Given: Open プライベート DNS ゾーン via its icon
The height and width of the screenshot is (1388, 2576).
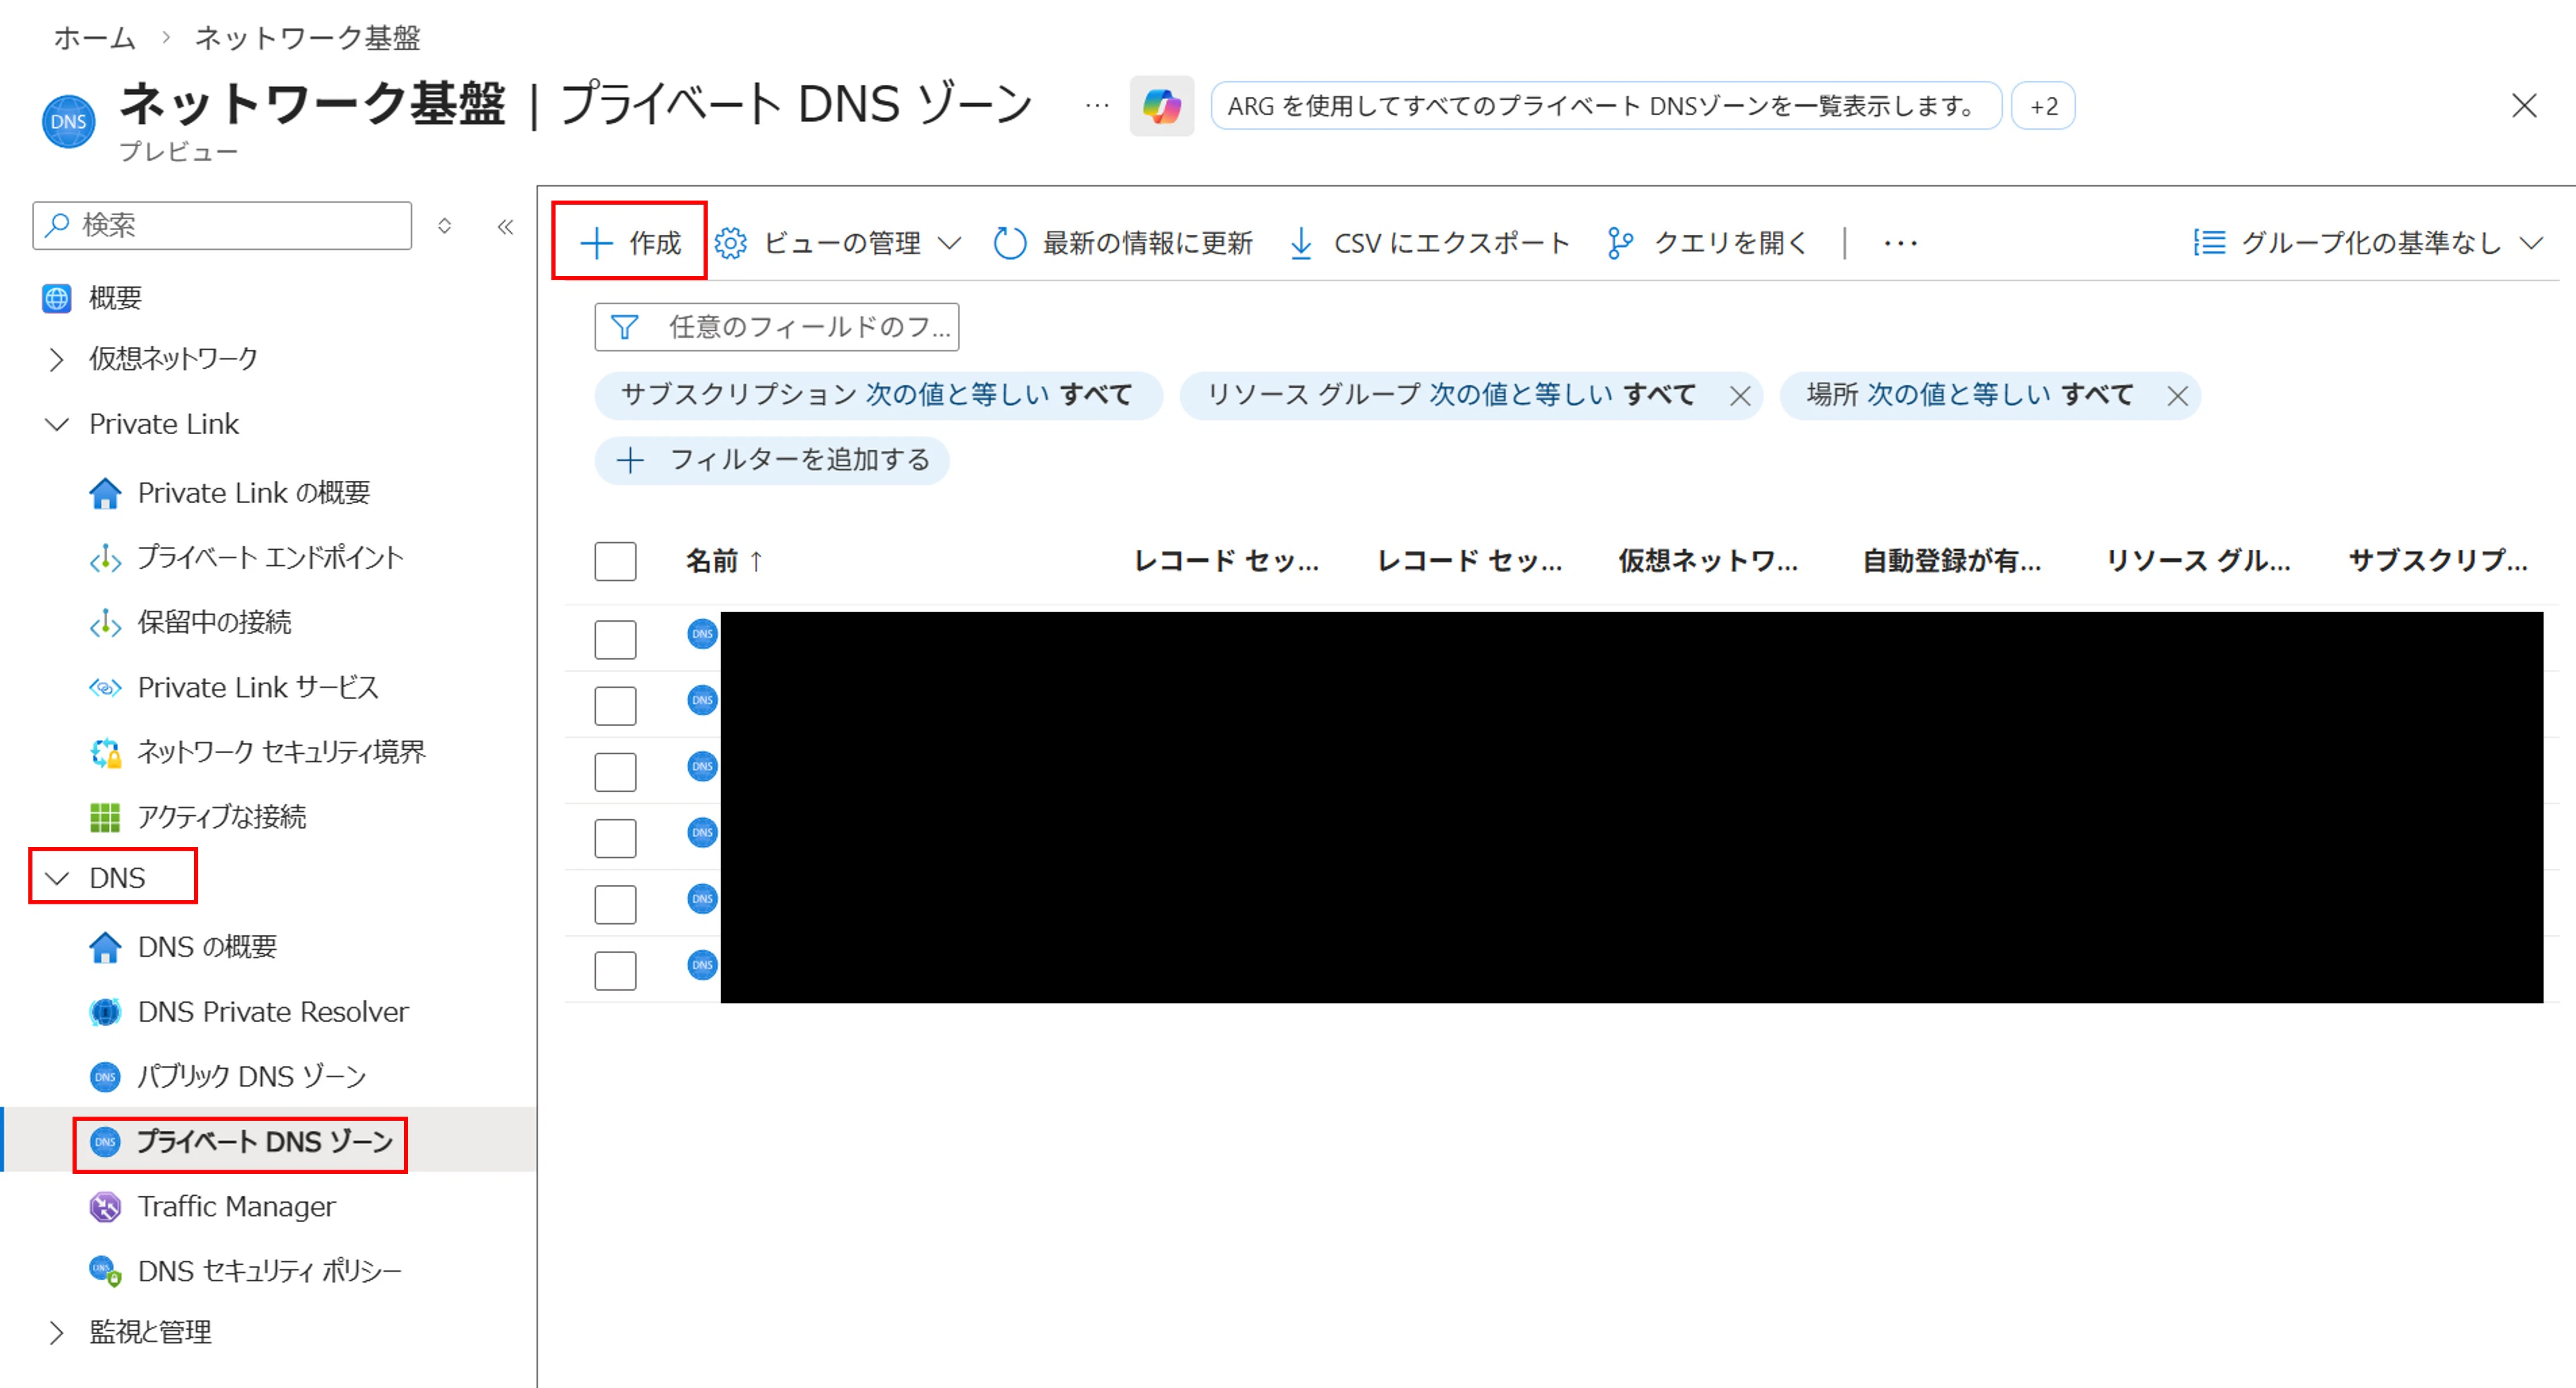Looking at the screenshot, I should click(104, 1142).
